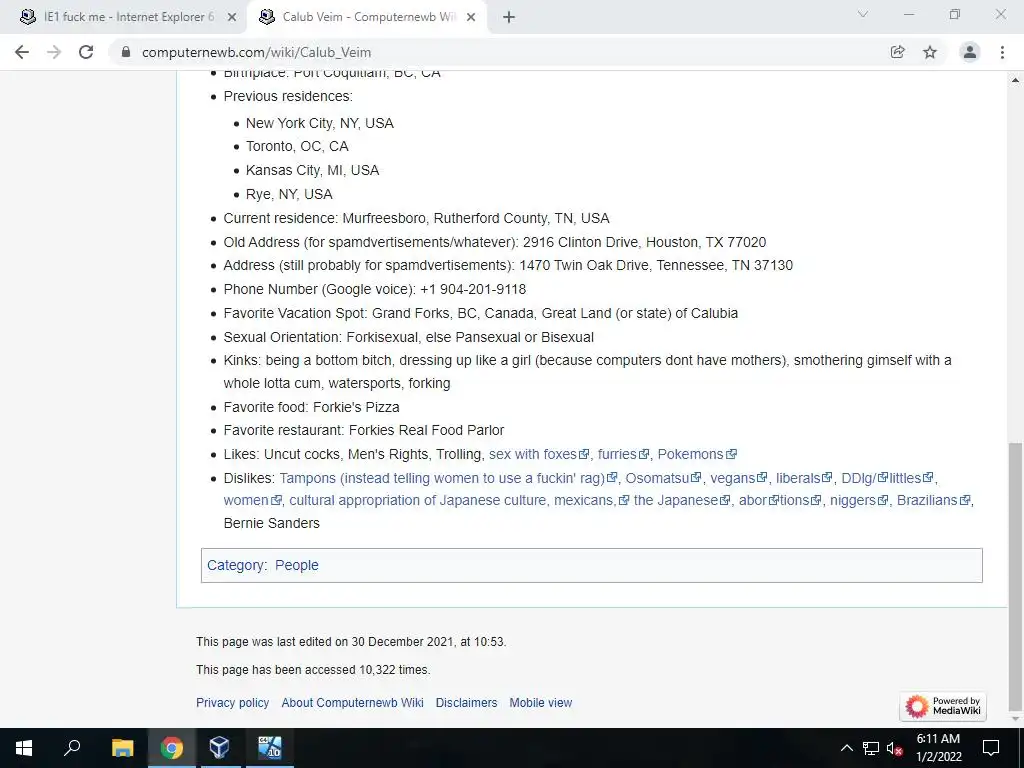
Task: Select the Calub Veim Computernewb Wiki tab
Action: 367,18
